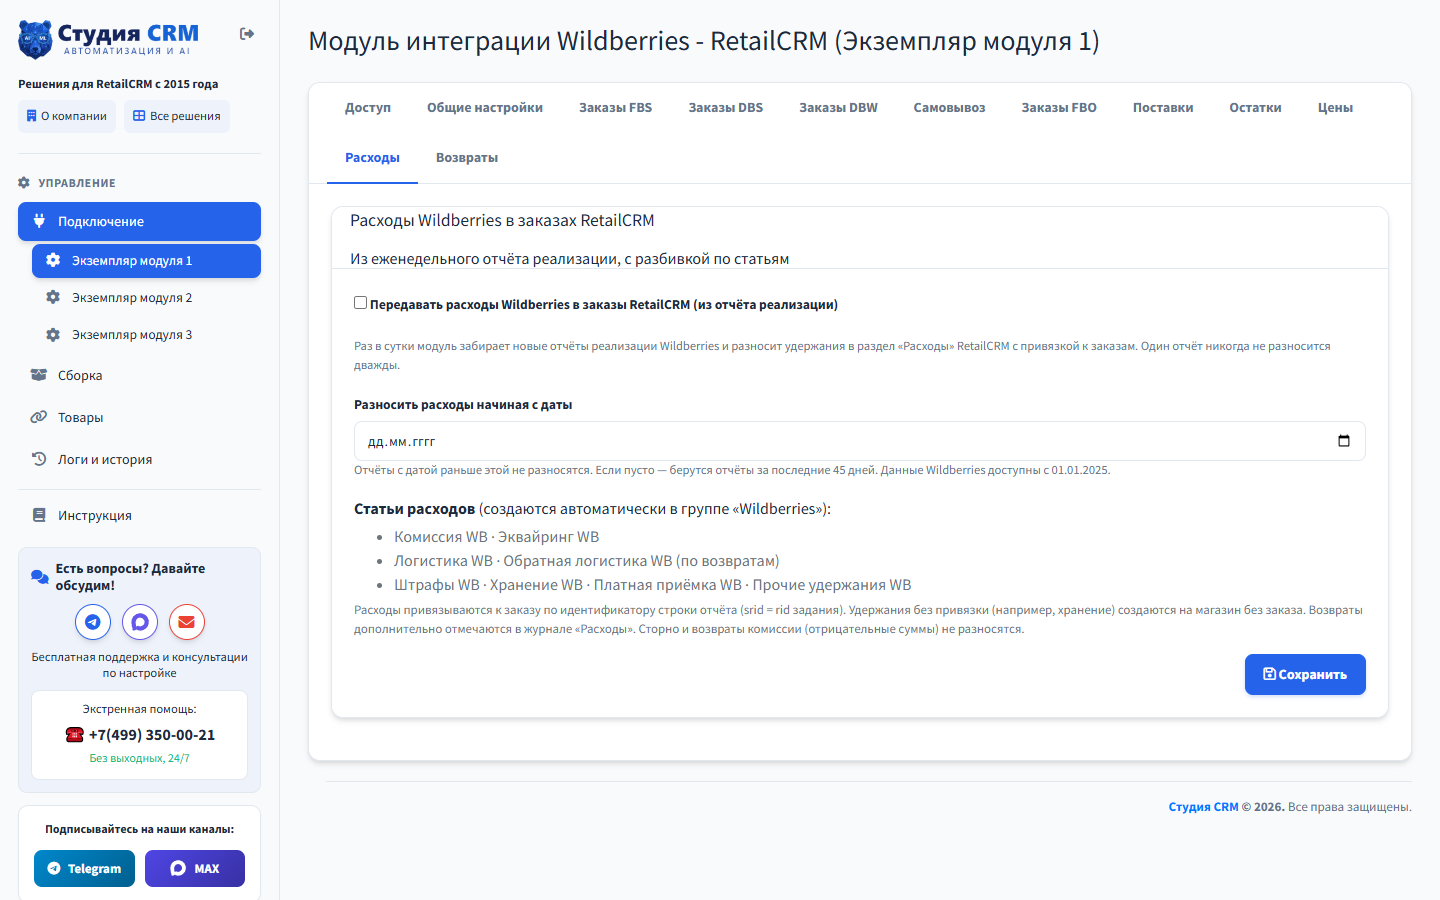
Task: Click the text Комиссия WB · Эквайринг WB
Action: (x=496, y=537)
